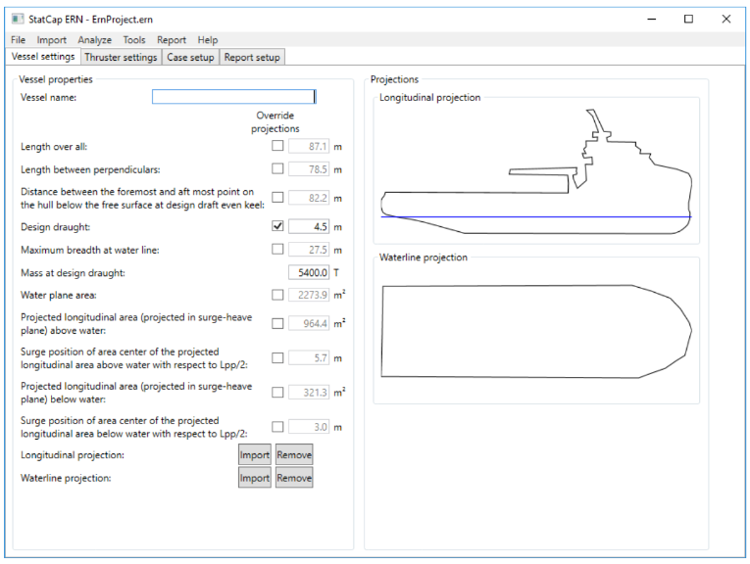Click the Vessel name text field
The image size is (750, 564).
point(233,97)
